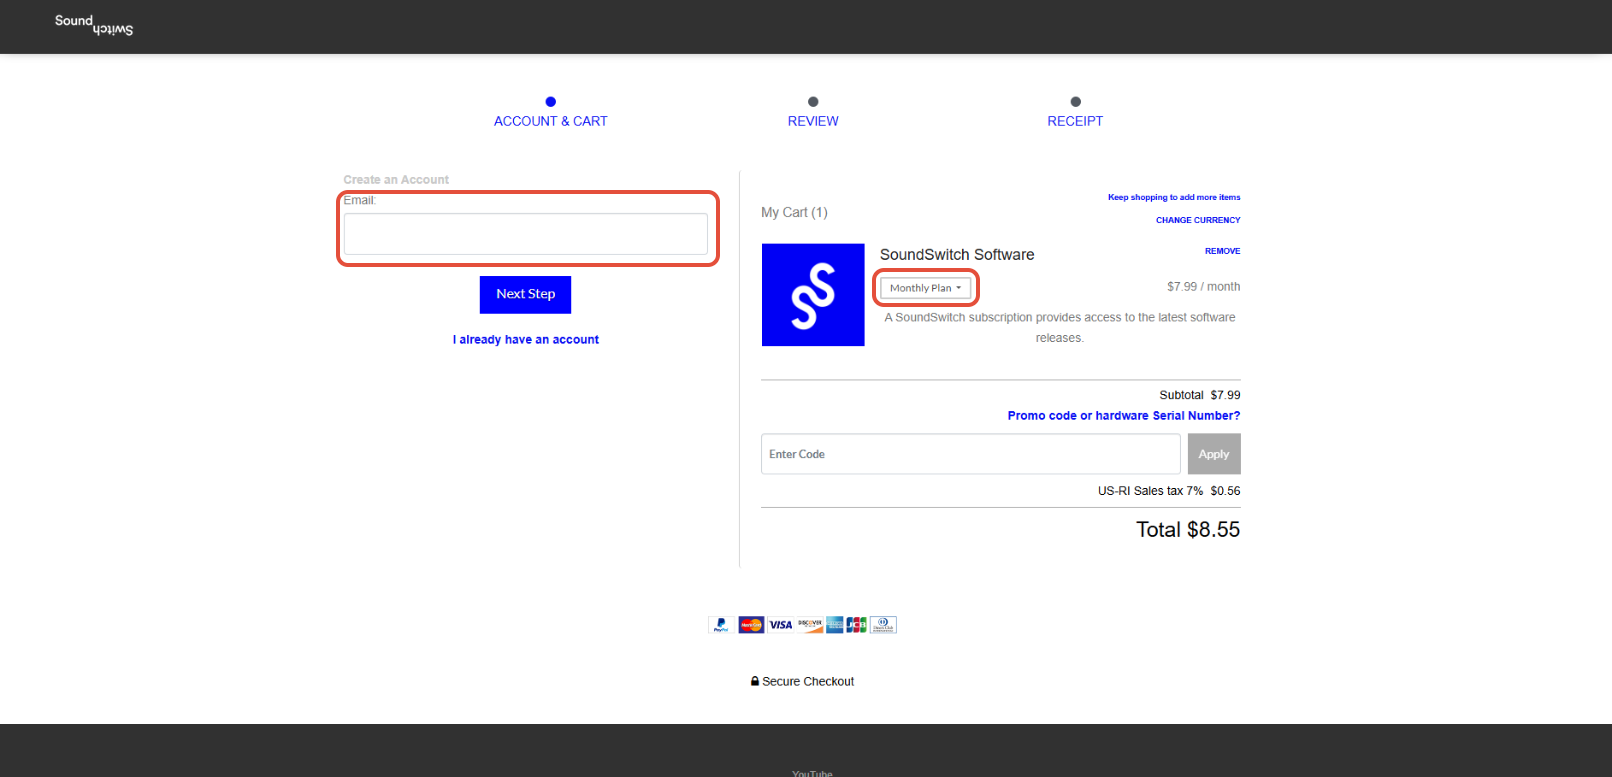Click the 'Total $8.55' text

(1188, 530)
